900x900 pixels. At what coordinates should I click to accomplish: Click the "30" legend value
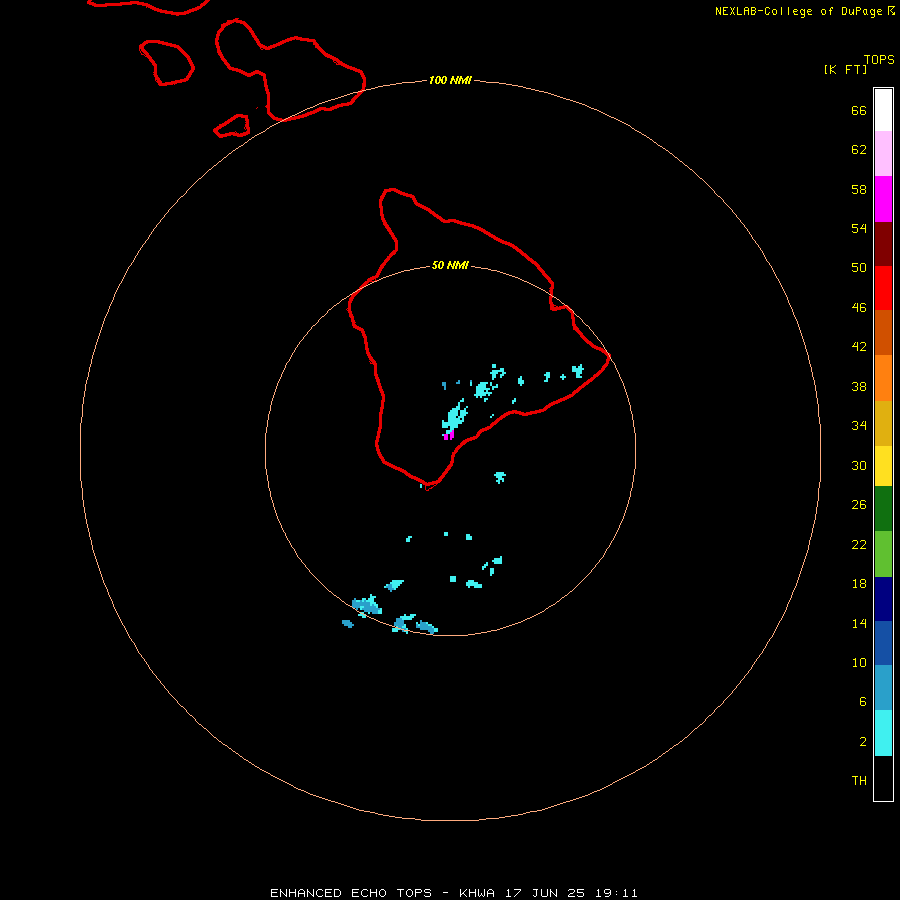click(859, 465)
